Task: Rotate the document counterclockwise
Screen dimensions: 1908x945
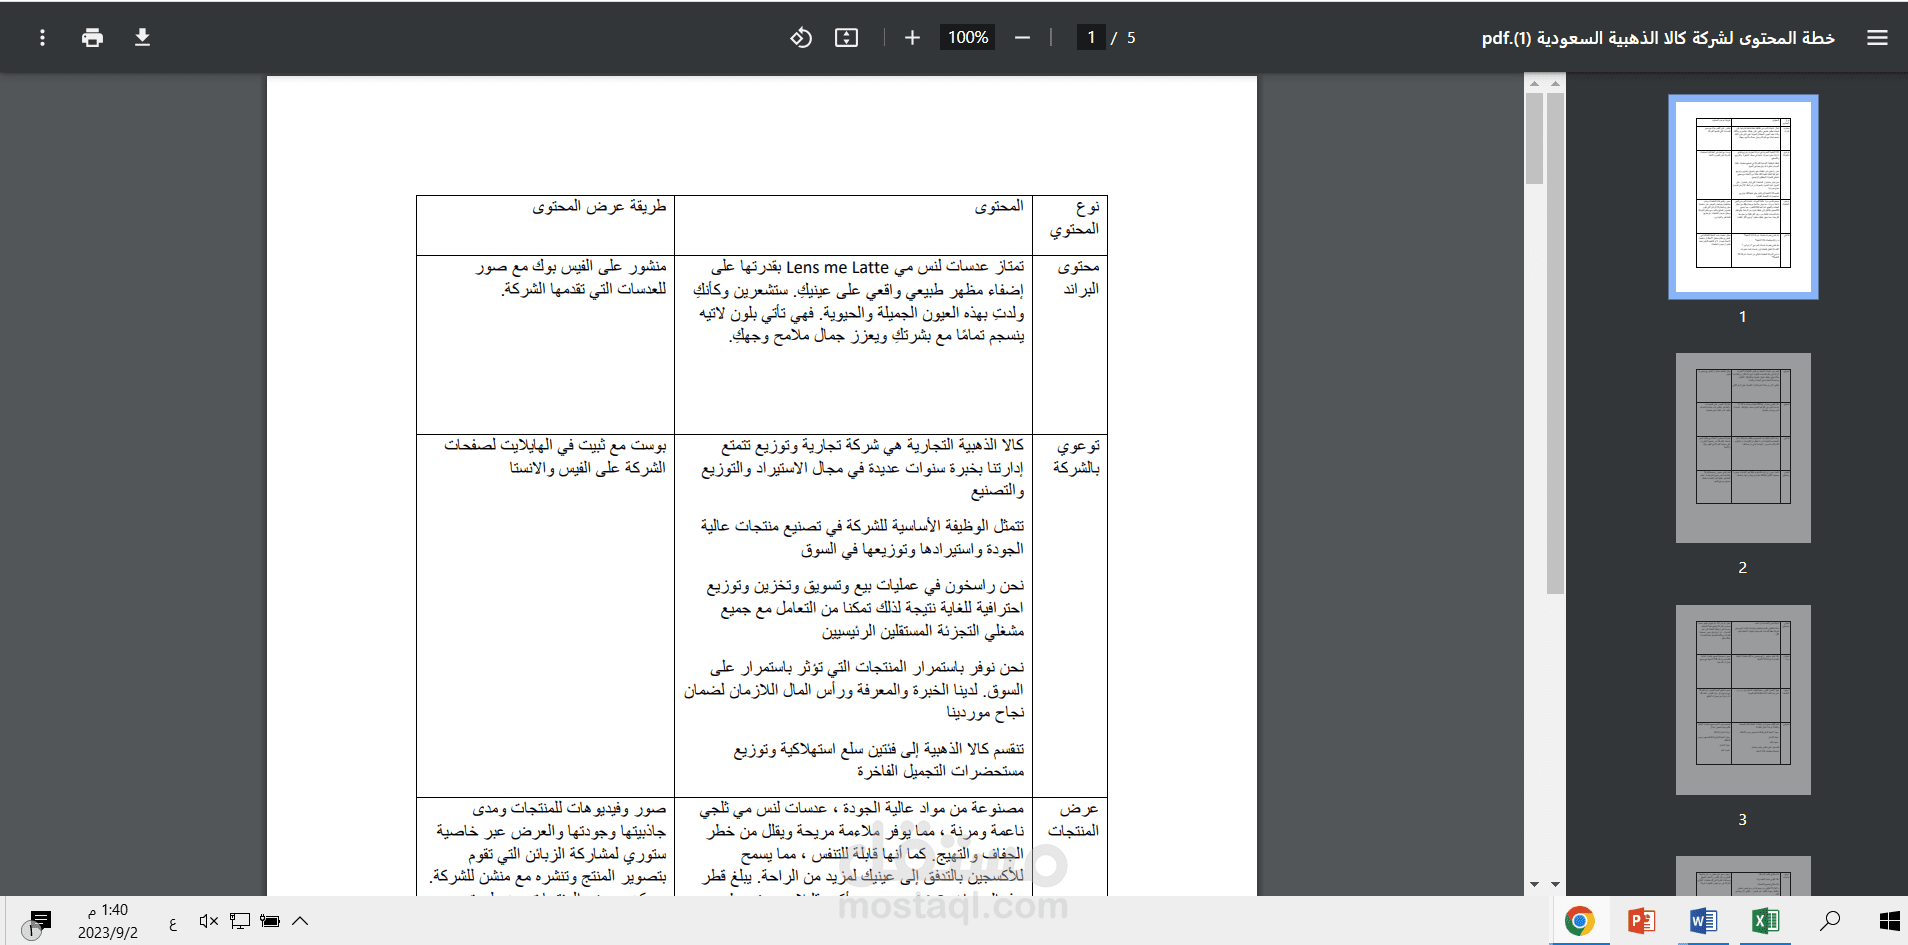Action: pyautogui.click(x=801, y=38)
